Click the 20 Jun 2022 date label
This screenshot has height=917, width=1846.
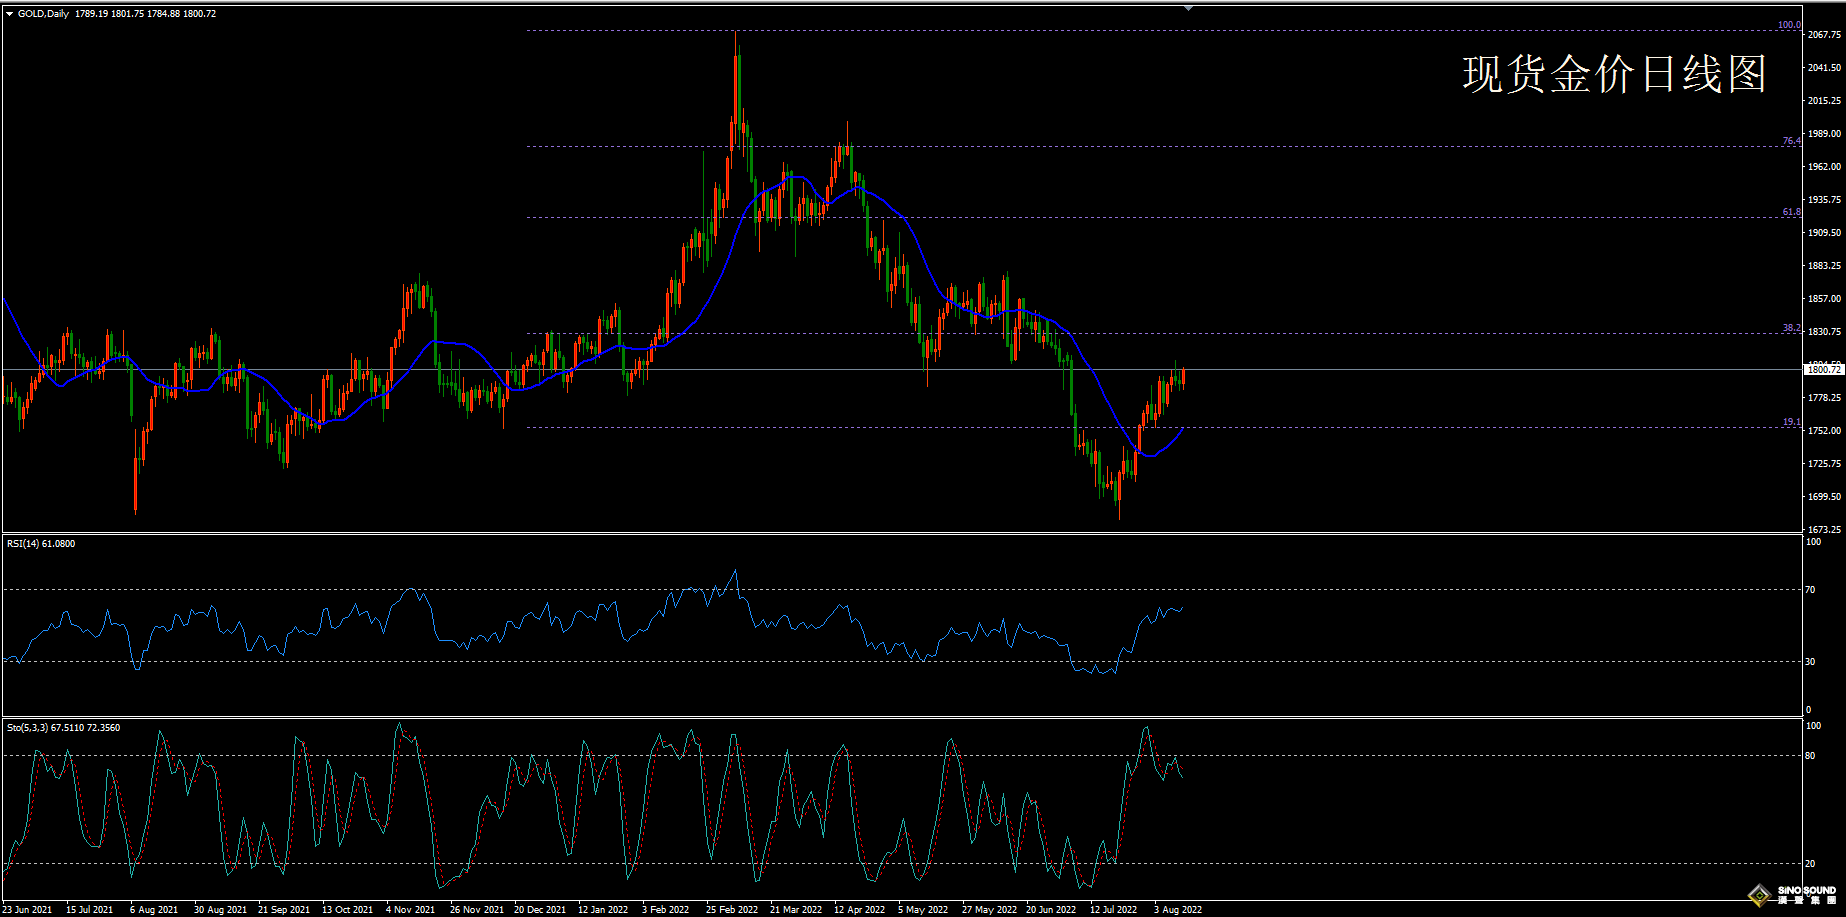[x=1051, y=910]
